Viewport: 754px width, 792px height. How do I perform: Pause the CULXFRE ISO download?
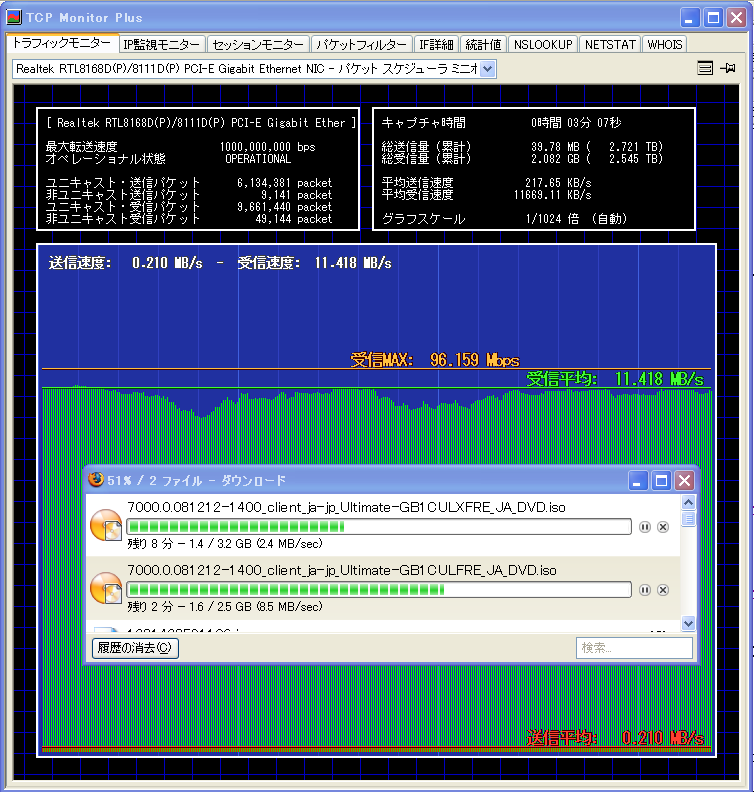[x=645, y=527]
